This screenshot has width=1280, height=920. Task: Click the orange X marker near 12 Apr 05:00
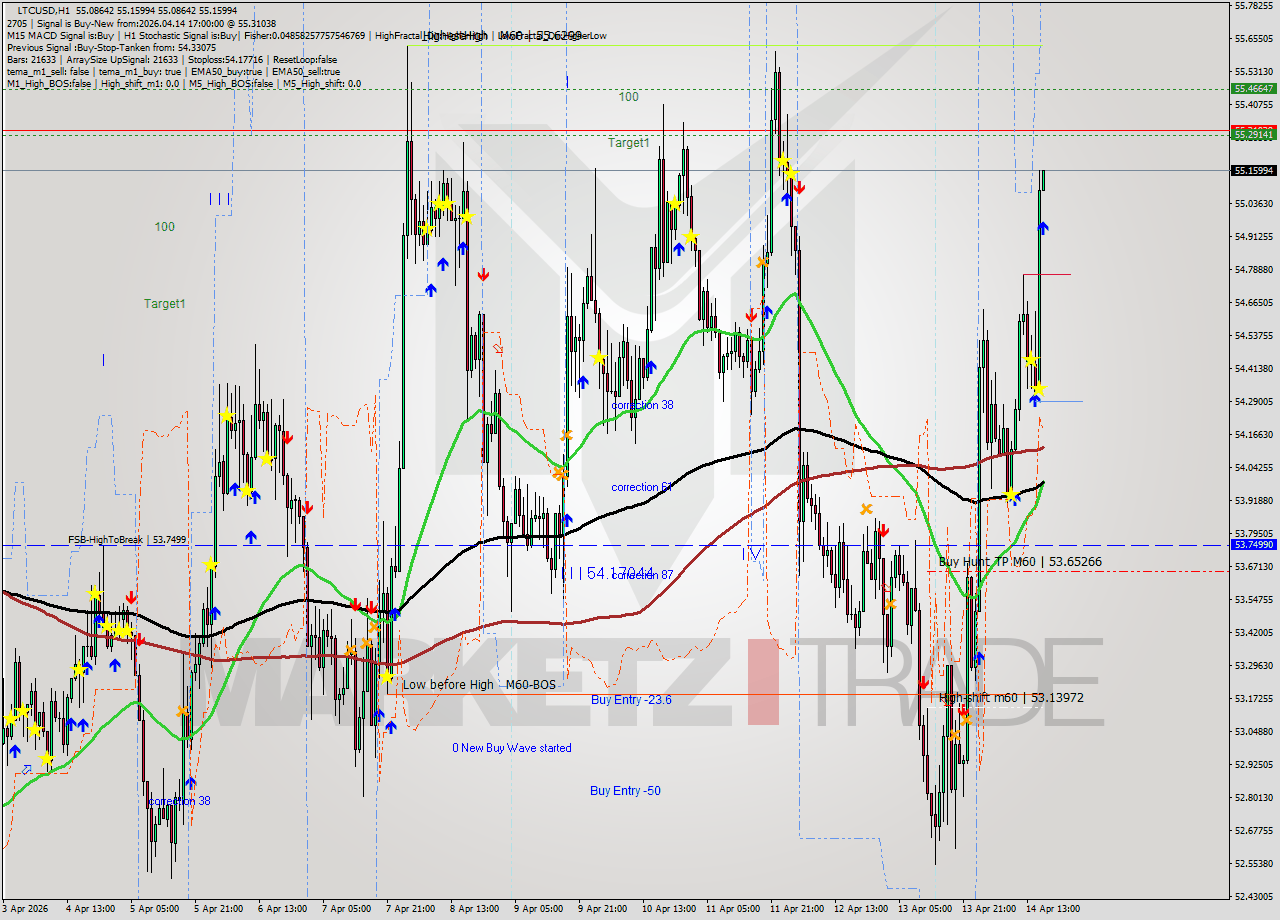click(x=866, y=510)
